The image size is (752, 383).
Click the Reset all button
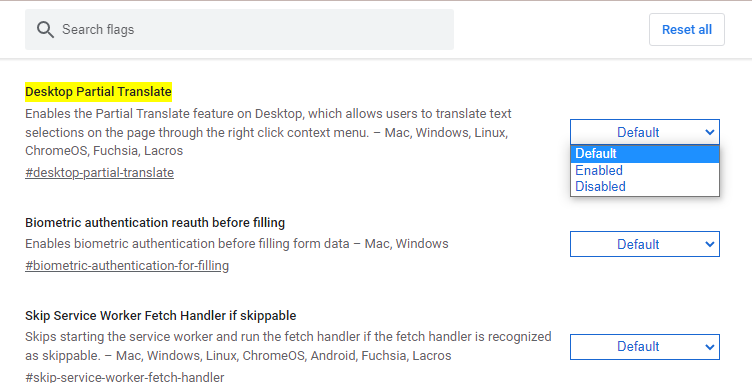687,30
